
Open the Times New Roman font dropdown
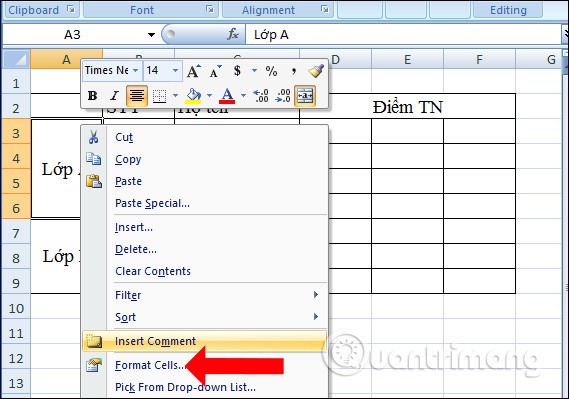point(136,70)
